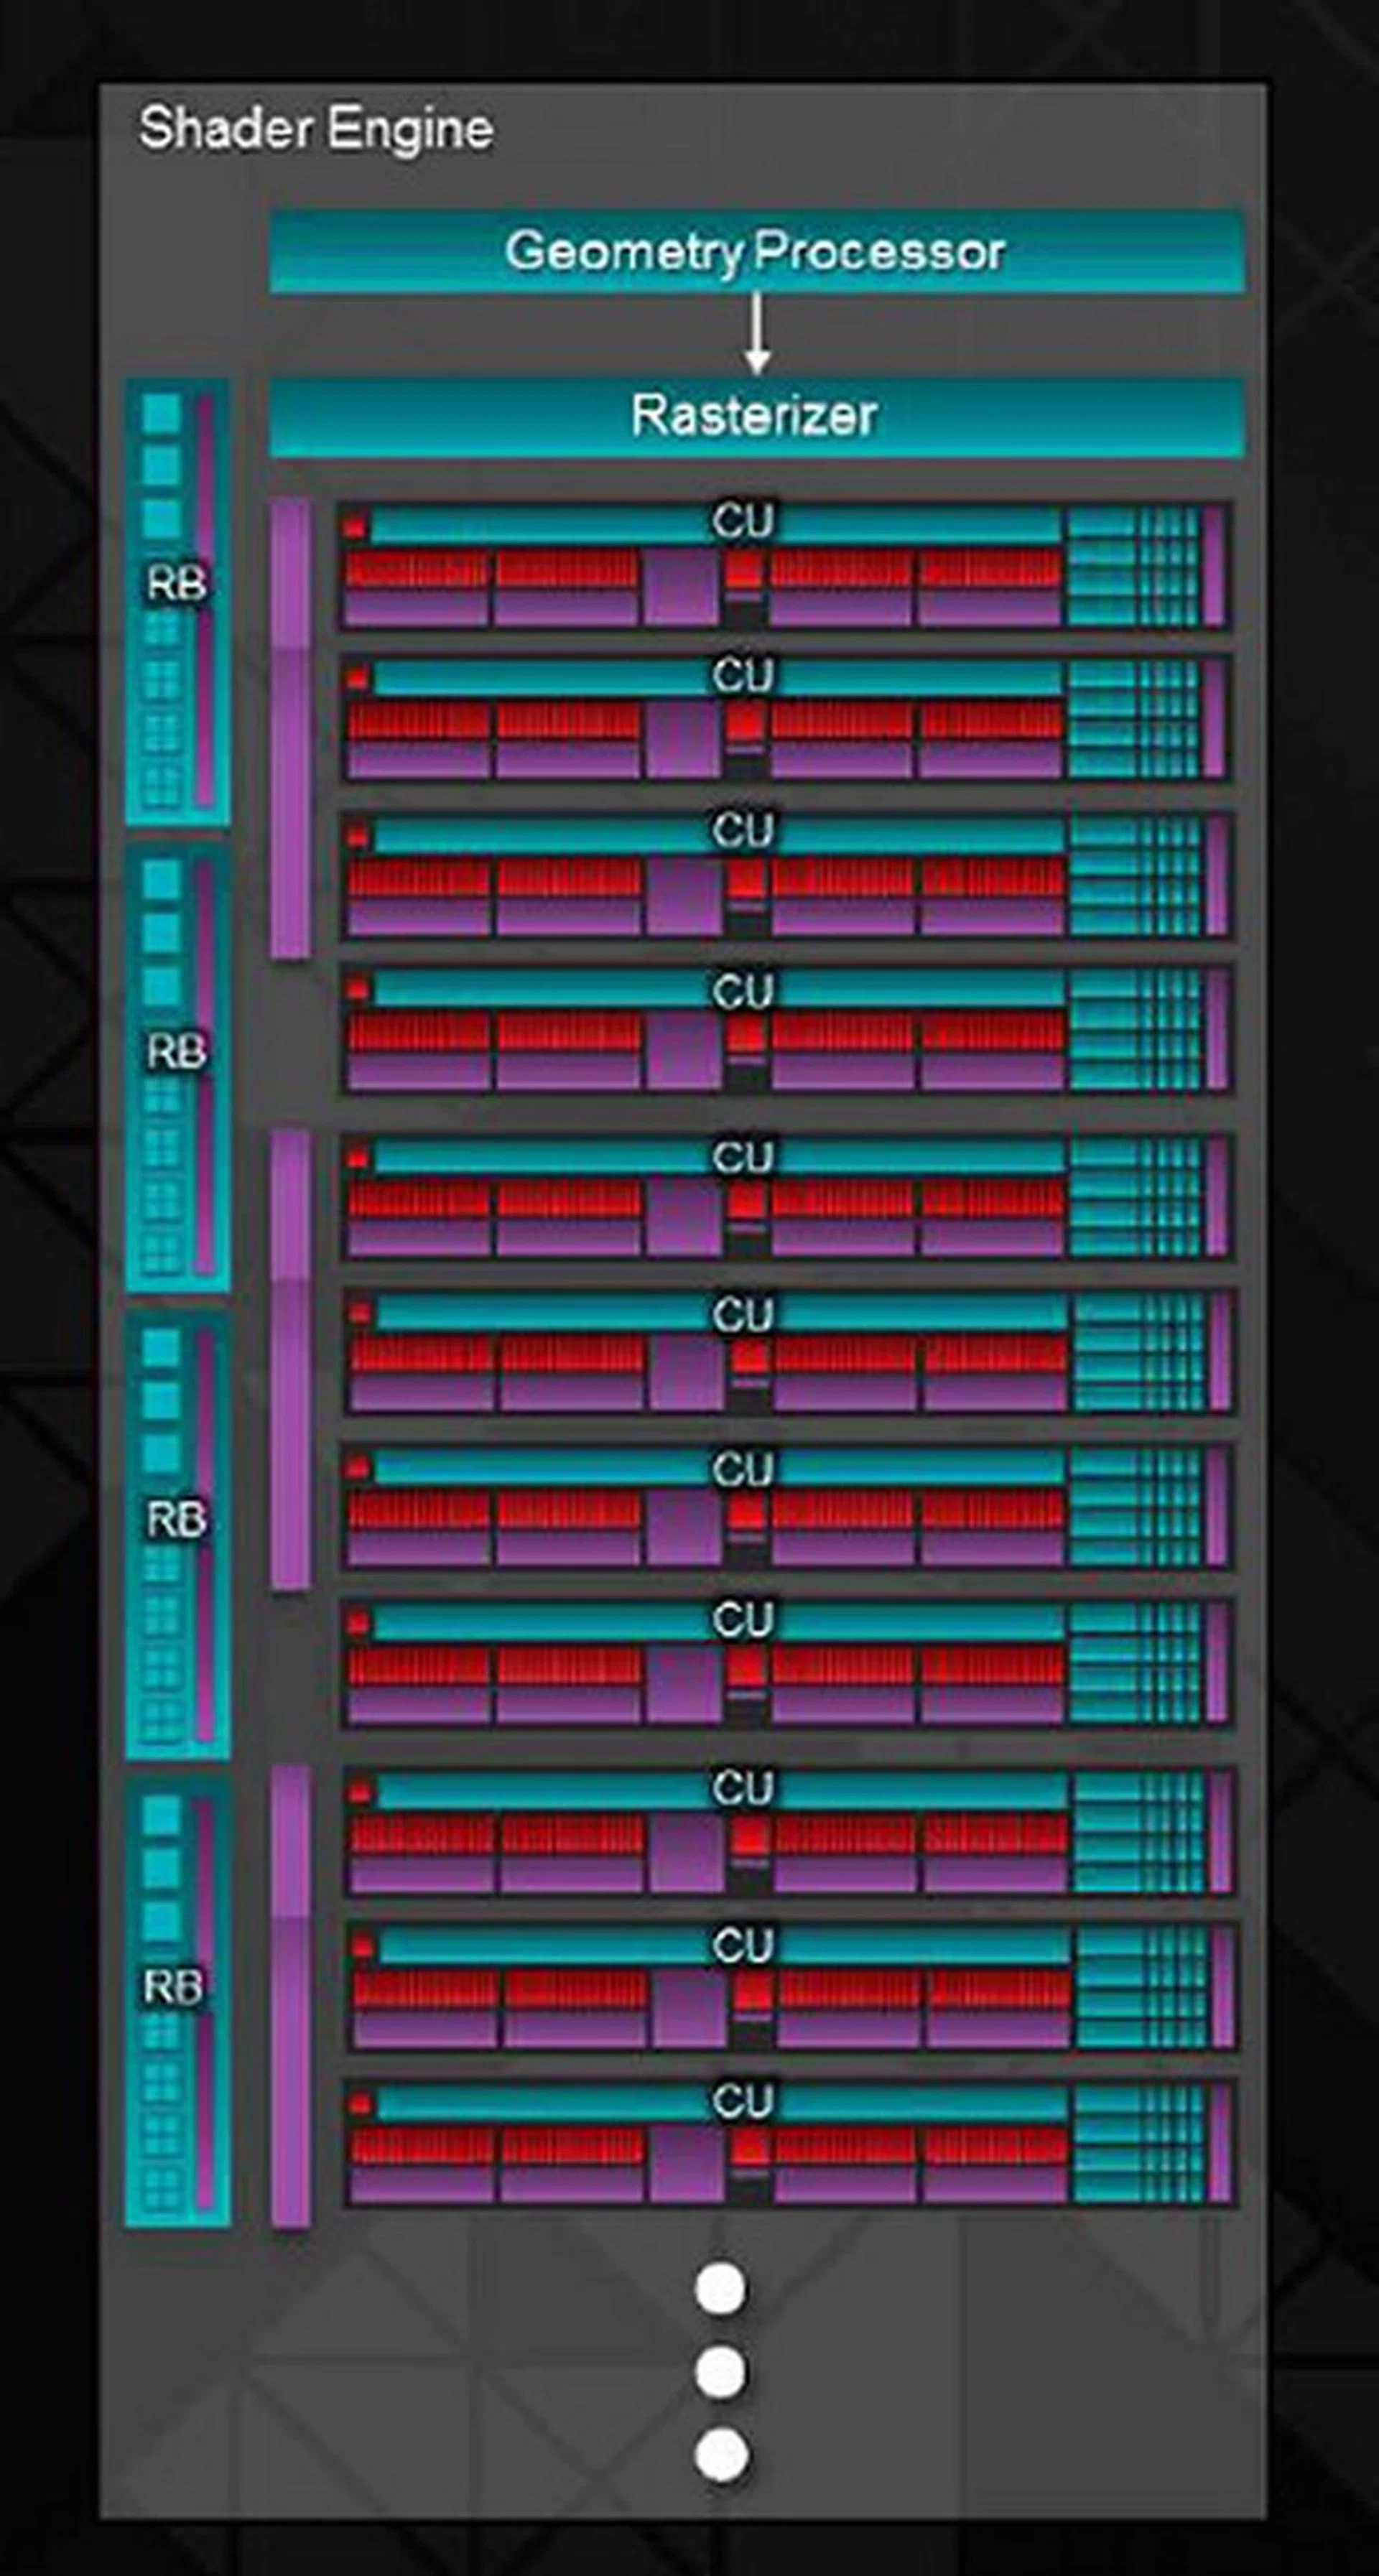Click the top purple vertical bar left of CUs
1379x2576 pixels.
click(x=290, y=728)
